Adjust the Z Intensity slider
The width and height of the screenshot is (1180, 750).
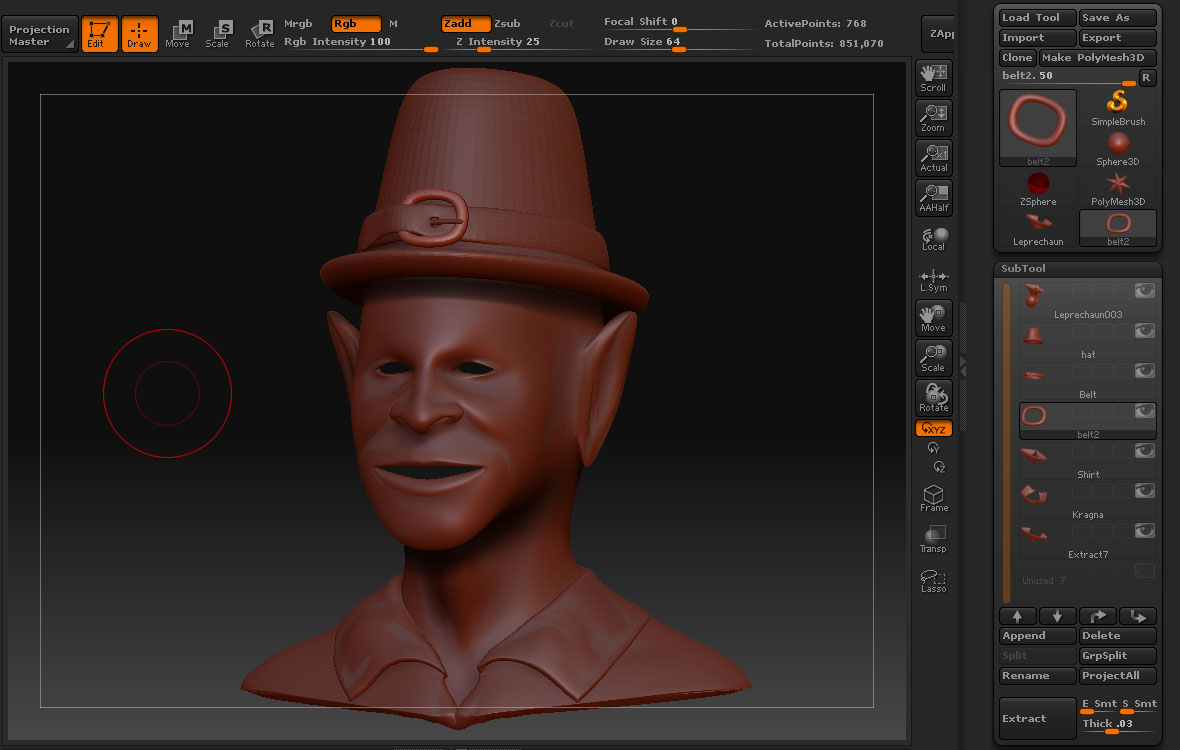(x=484, y=49)
